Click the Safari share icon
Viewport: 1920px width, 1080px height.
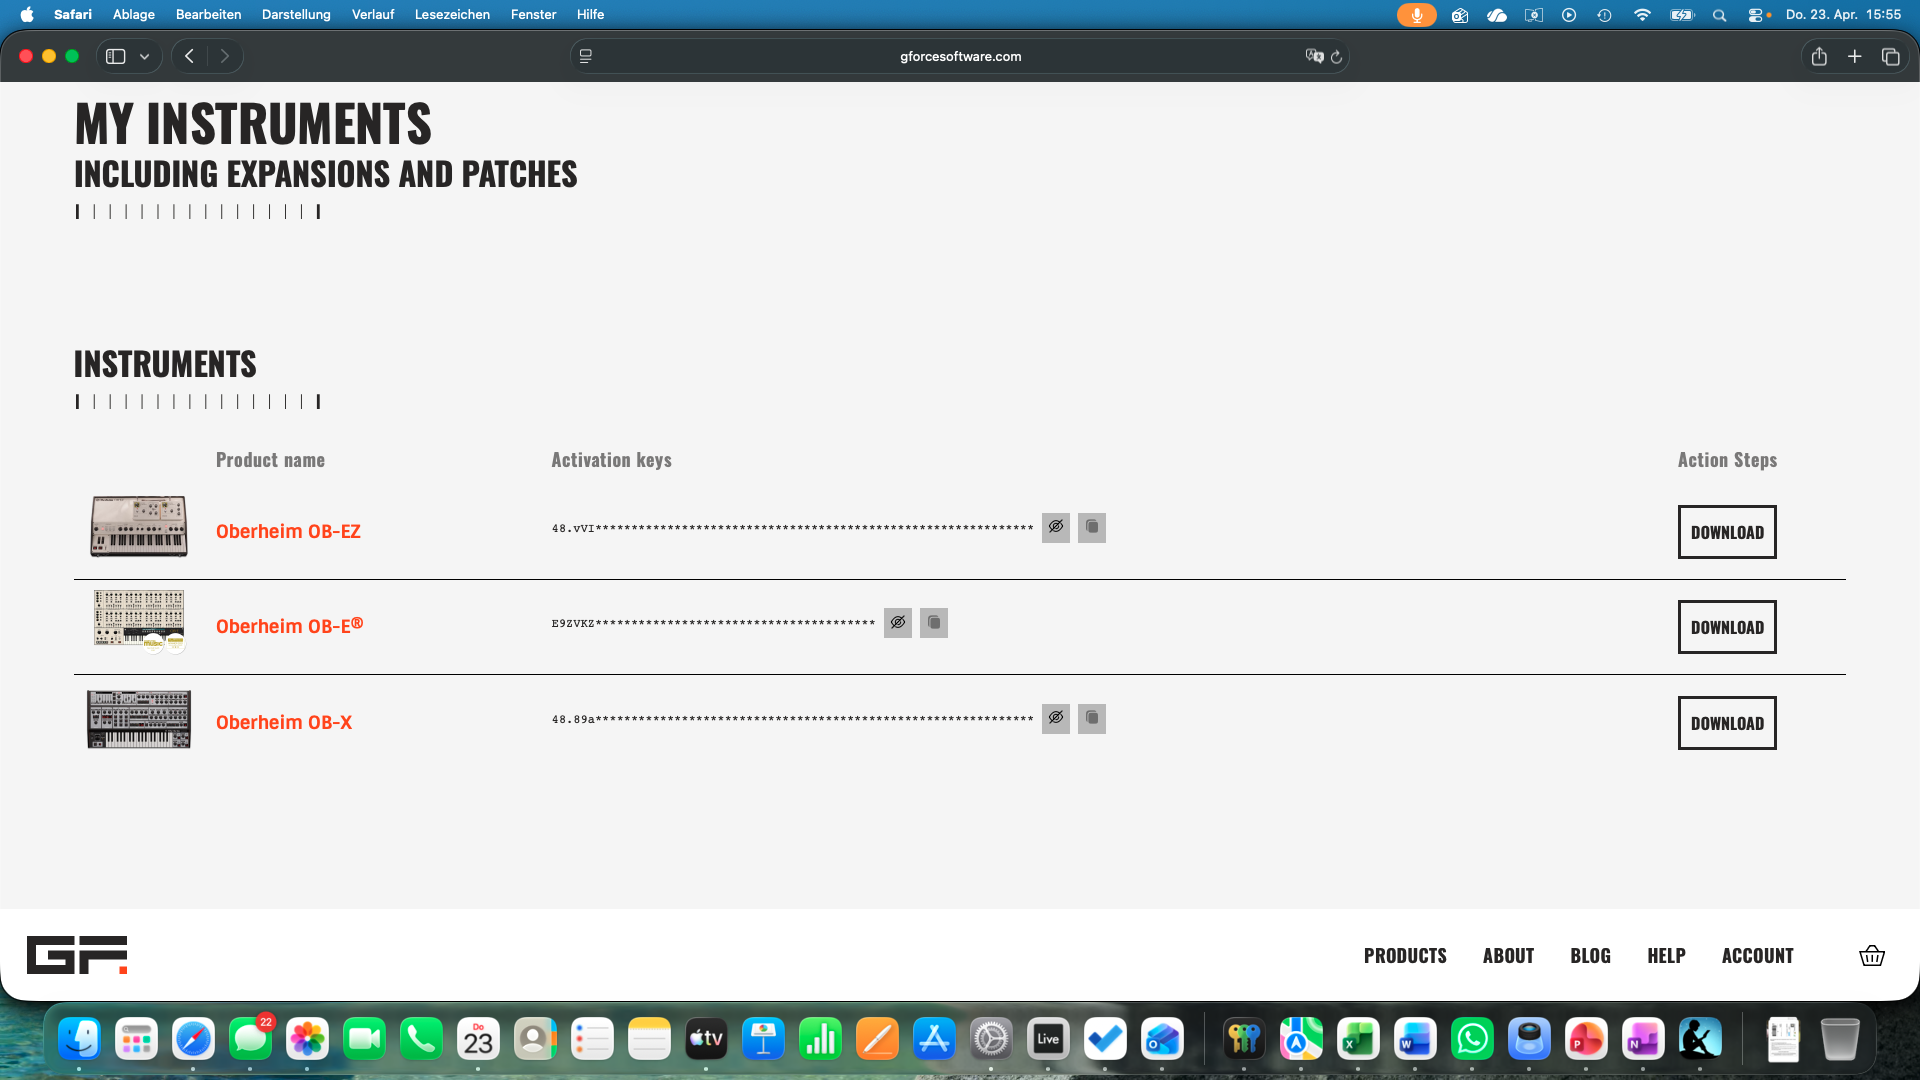[1819, 57]
